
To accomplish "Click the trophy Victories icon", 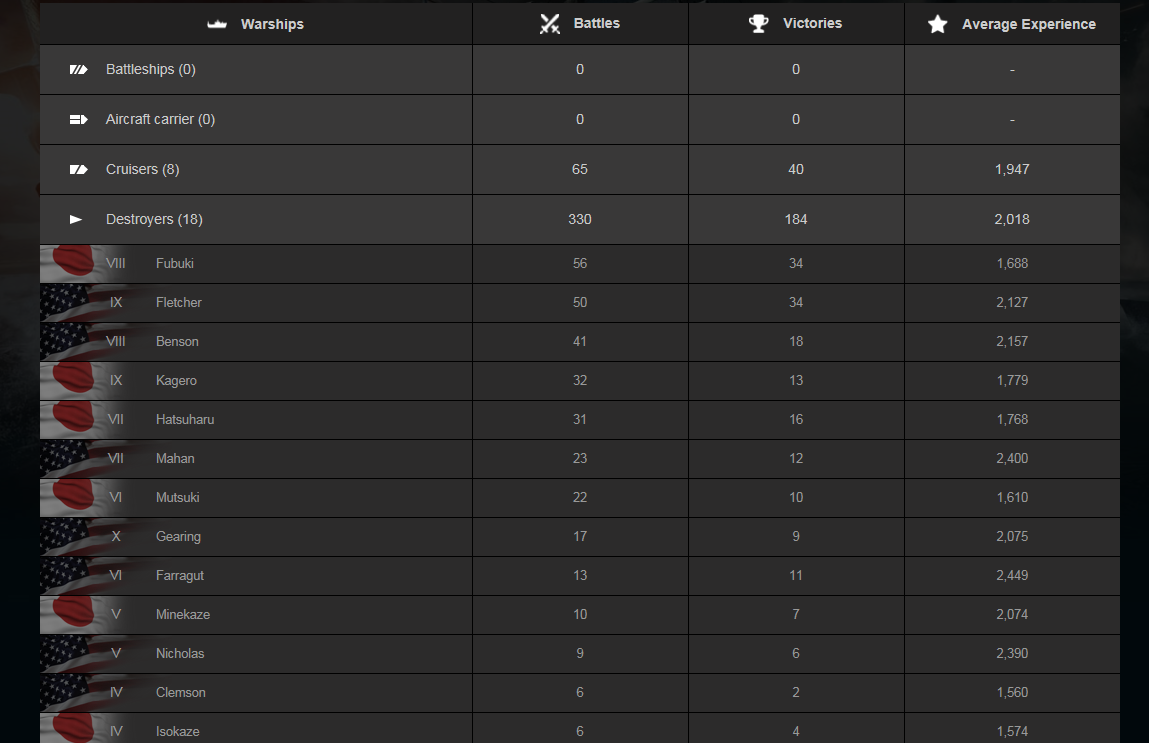I will [x=758, y=23].
